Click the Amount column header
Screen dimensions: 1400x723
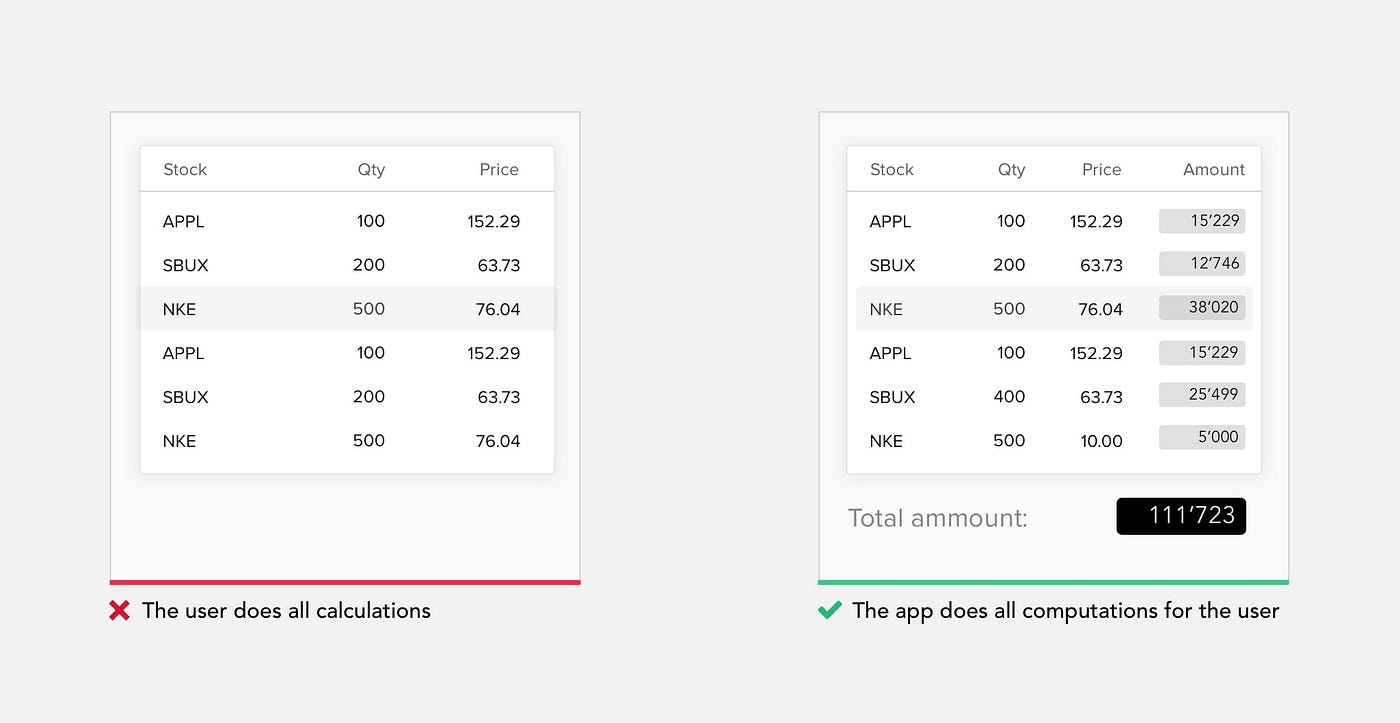pos(1214,169)
